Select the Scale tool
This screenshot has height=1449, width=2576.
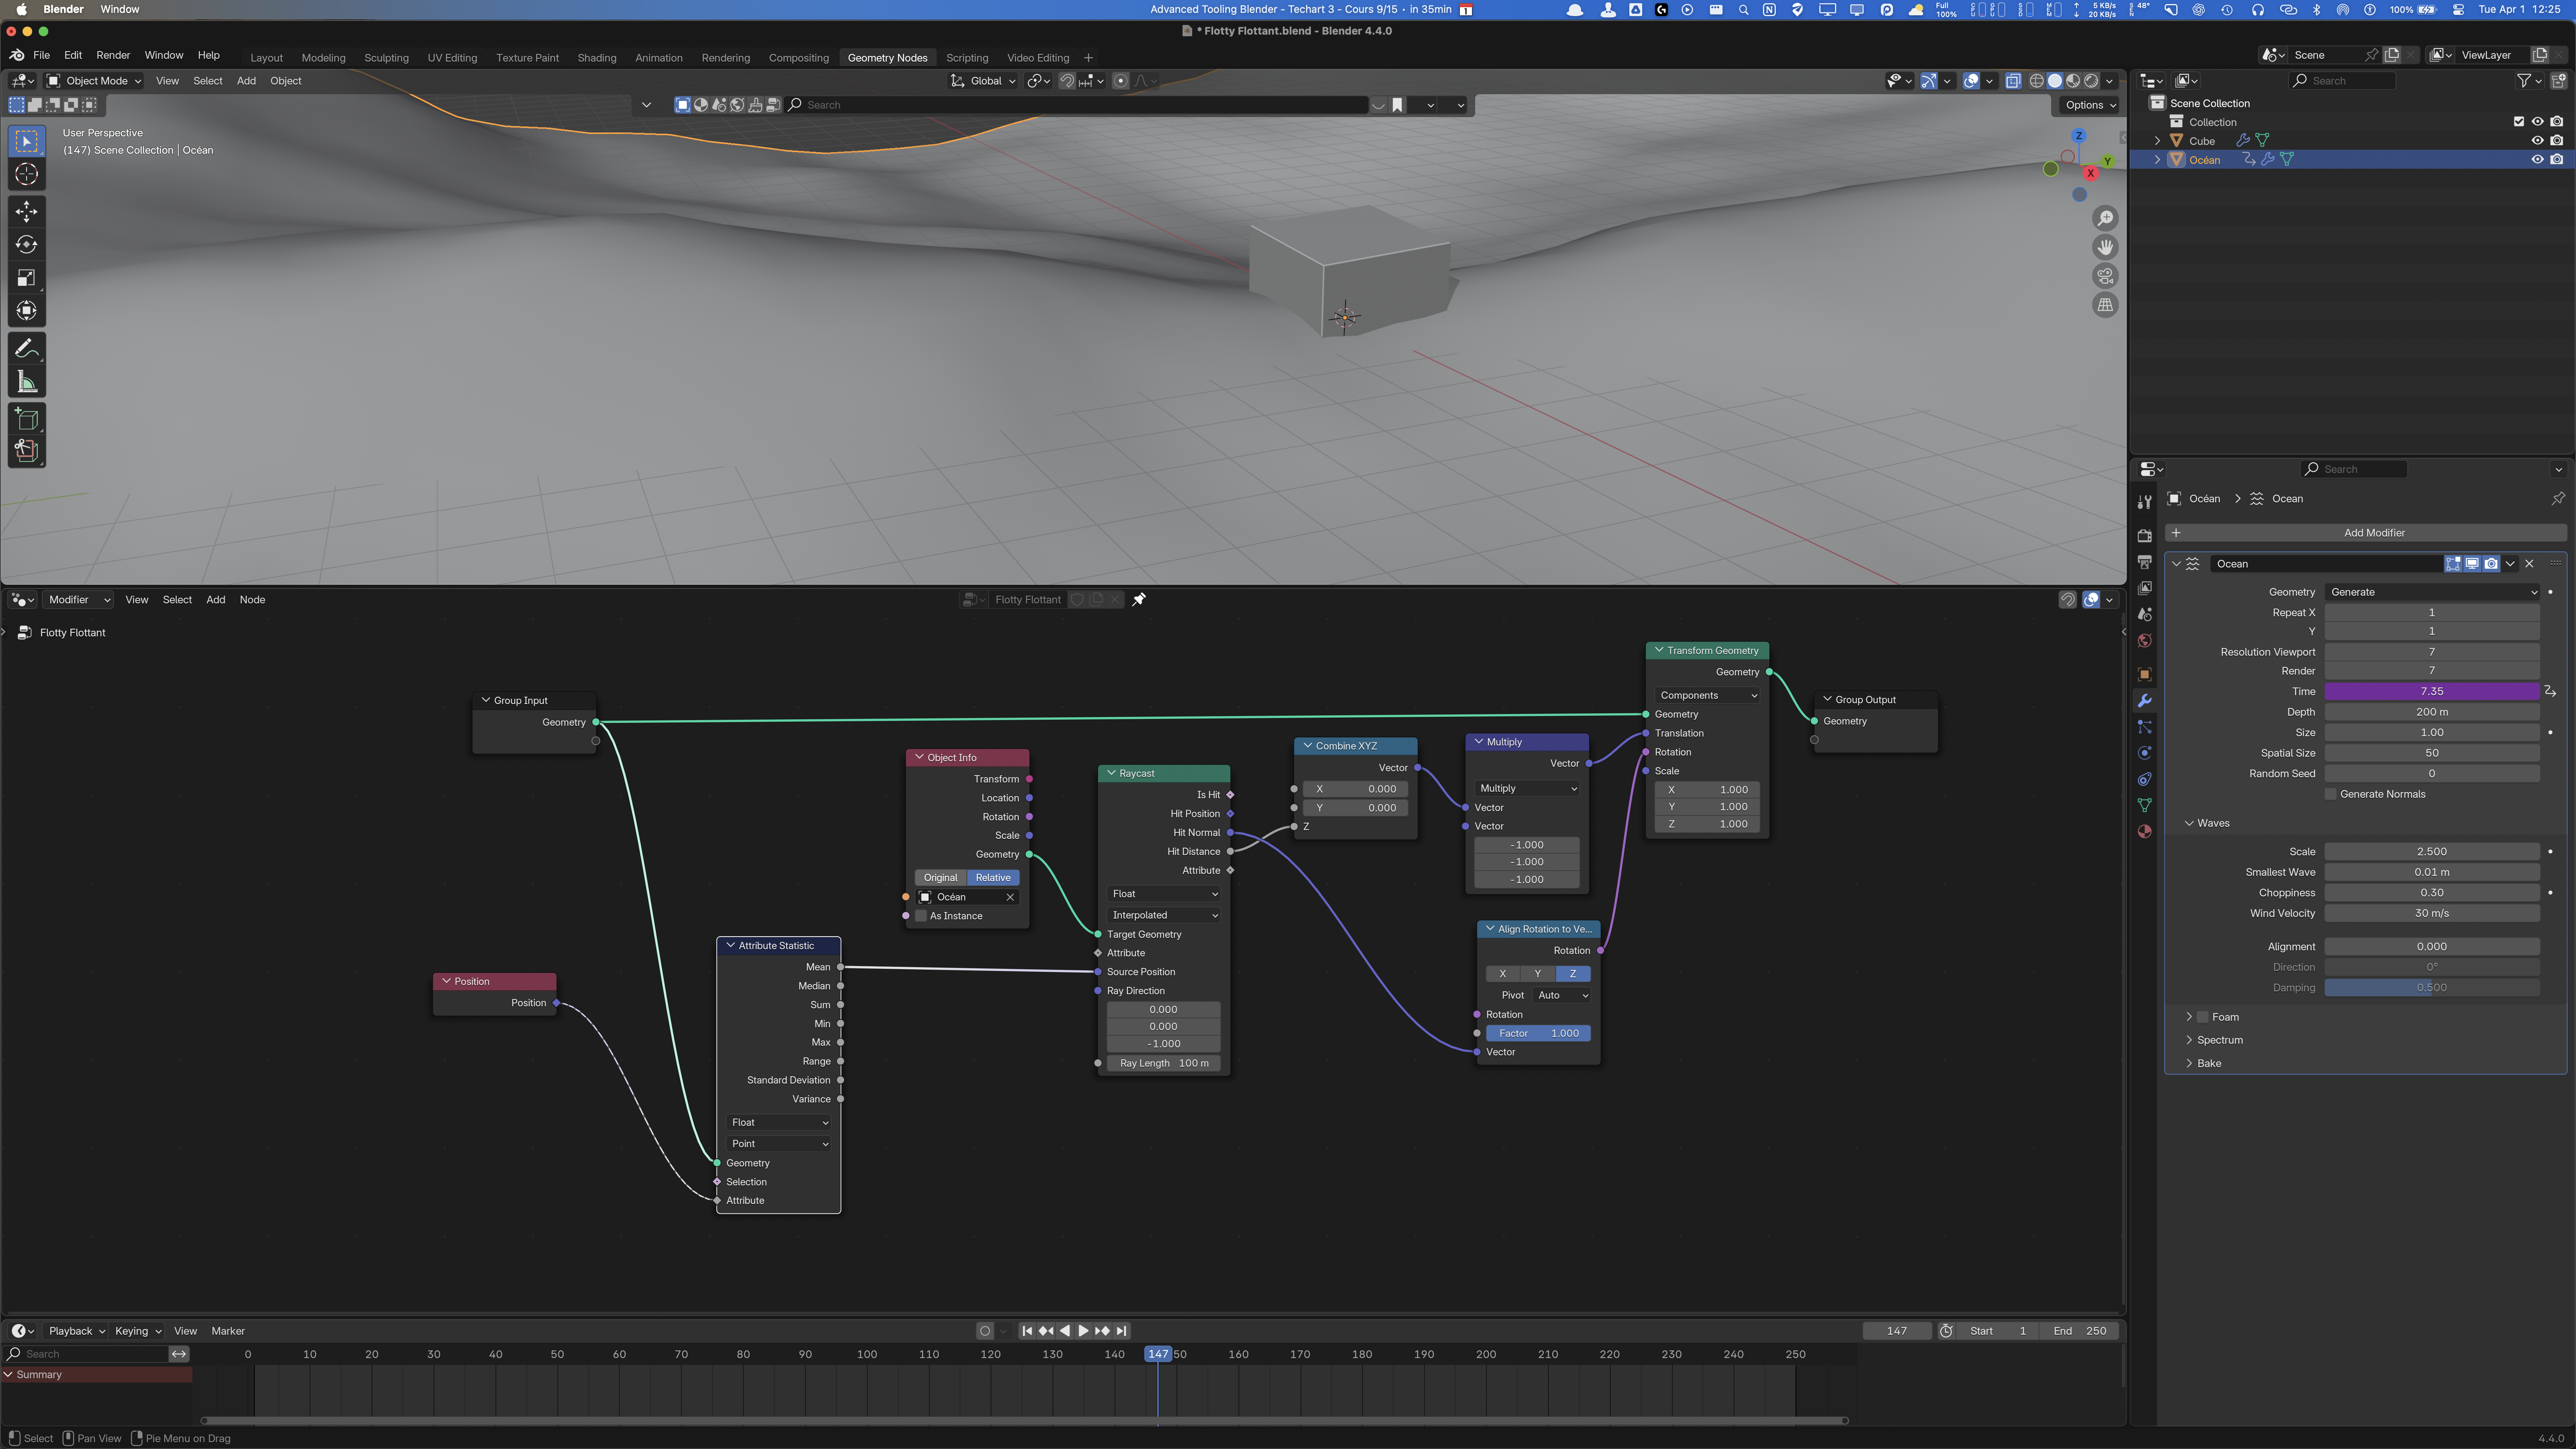click(27, 278)
